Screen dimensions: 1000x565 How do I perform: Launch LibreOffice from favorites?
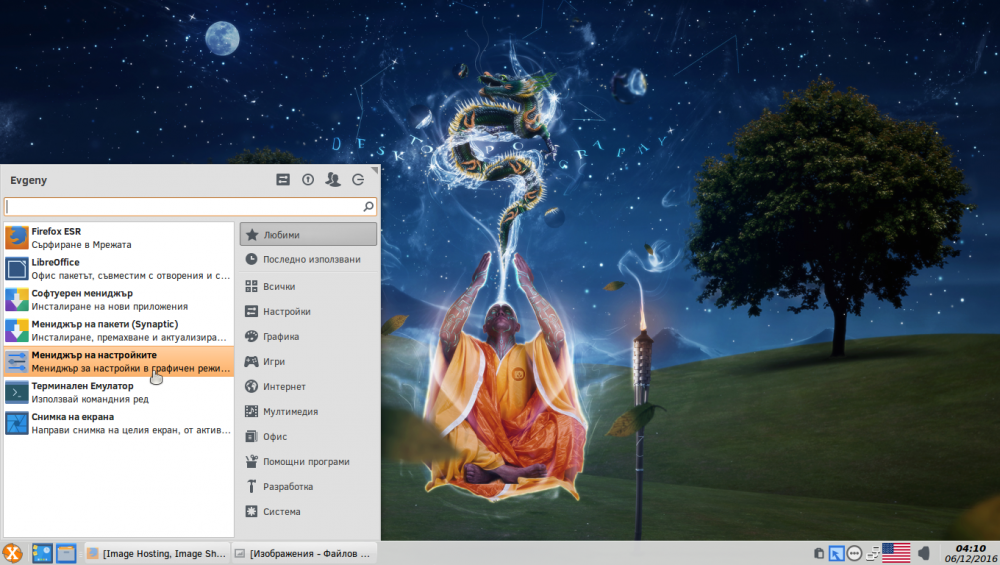click(x=119, y=268)
